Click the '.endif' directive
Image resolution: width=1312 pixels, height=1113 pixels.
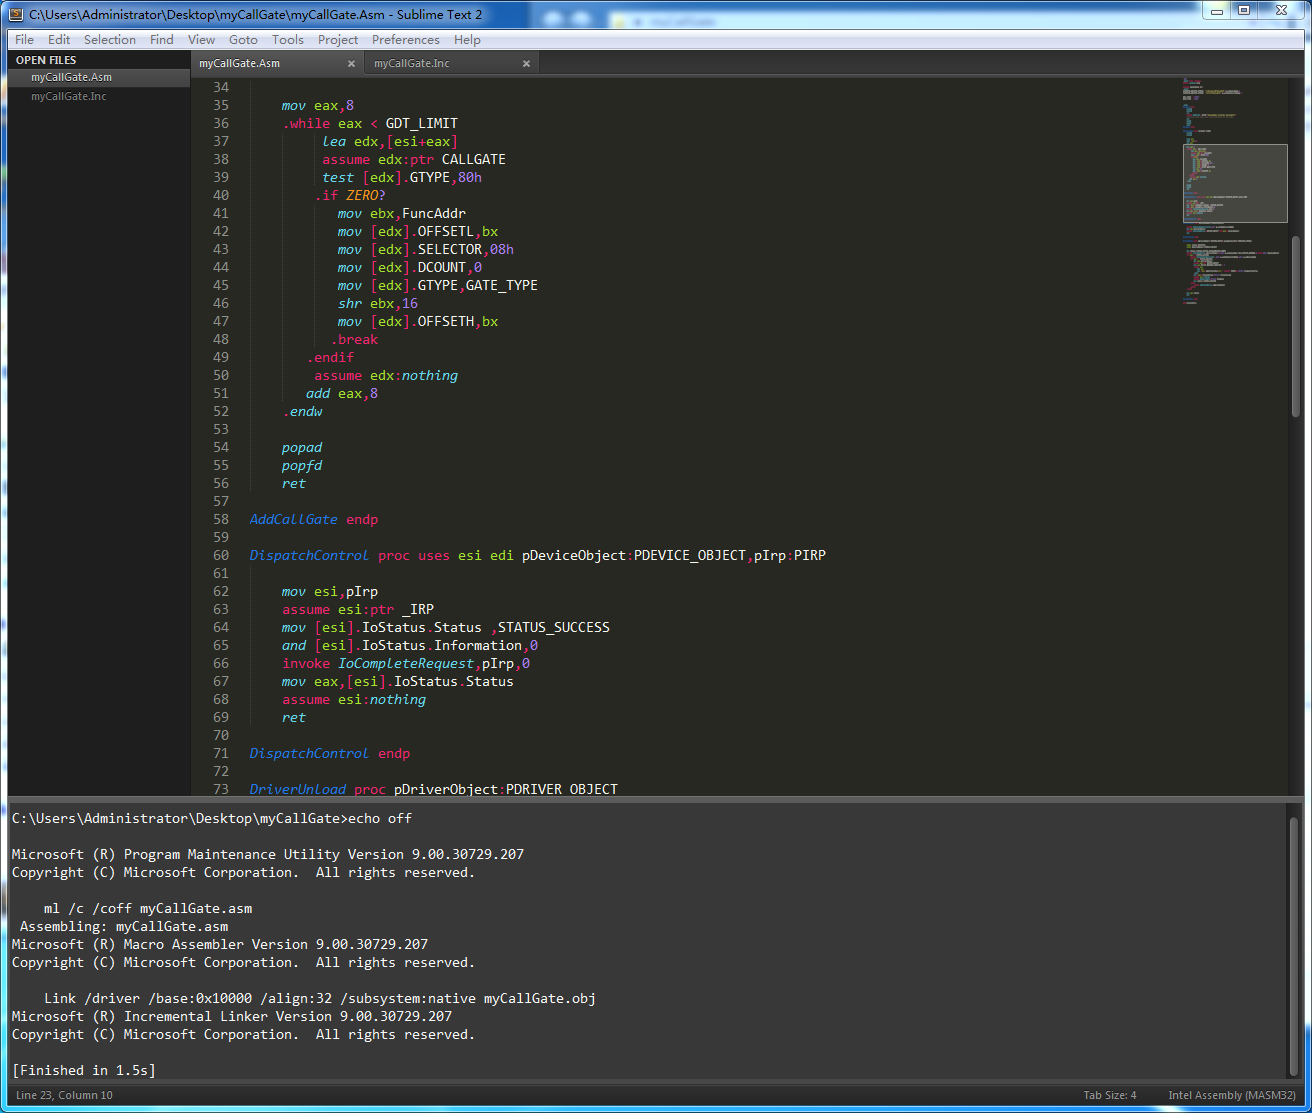330,358
